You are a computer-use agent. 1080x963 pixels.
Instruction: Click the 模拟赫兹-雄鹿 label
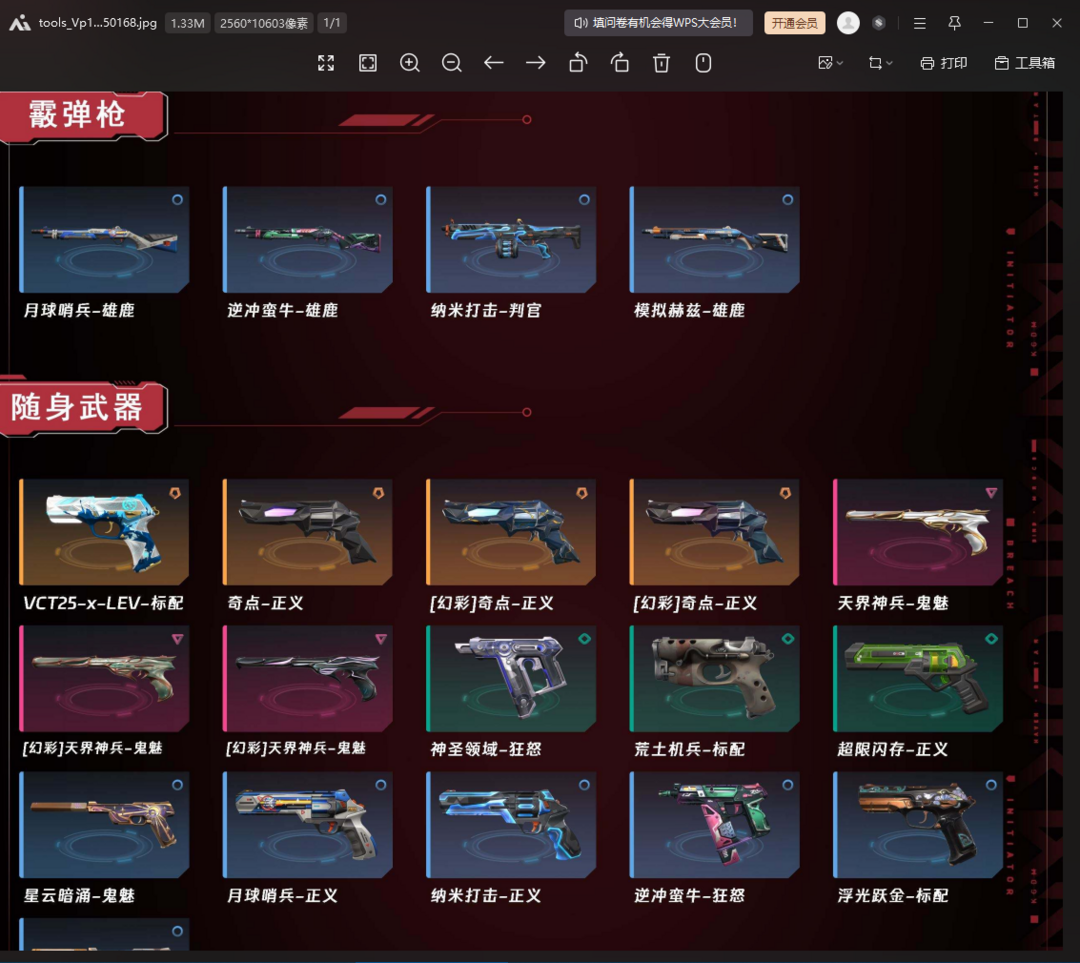689,311
